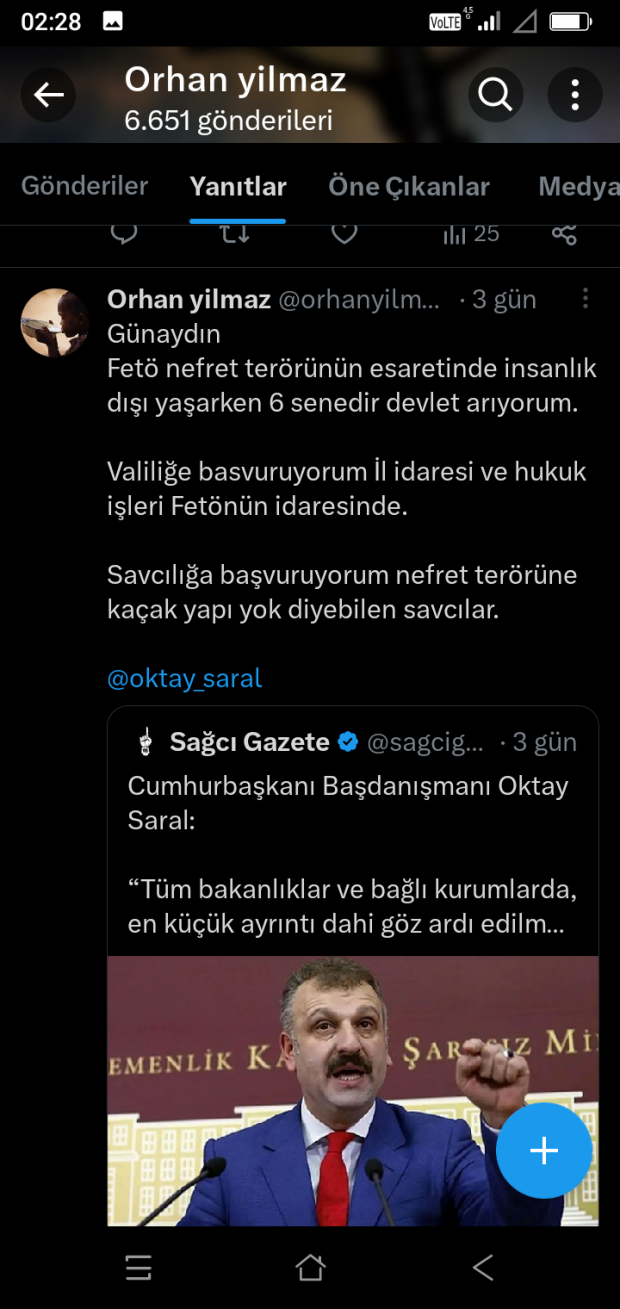Viewport: 620px width, 1309px height.
Task: Open the Öne Çıkanlar tab
Action: 409,186
